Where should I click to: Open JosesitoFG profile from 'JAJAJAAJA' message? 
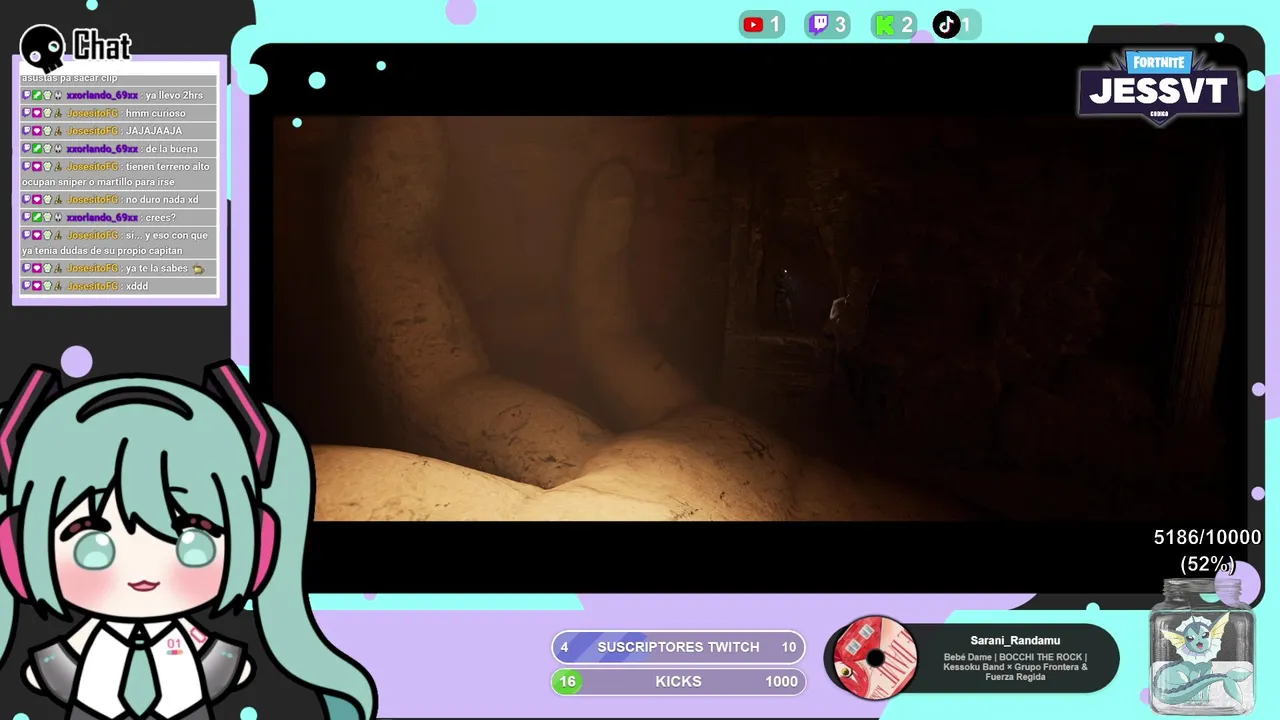pos(93,131)
